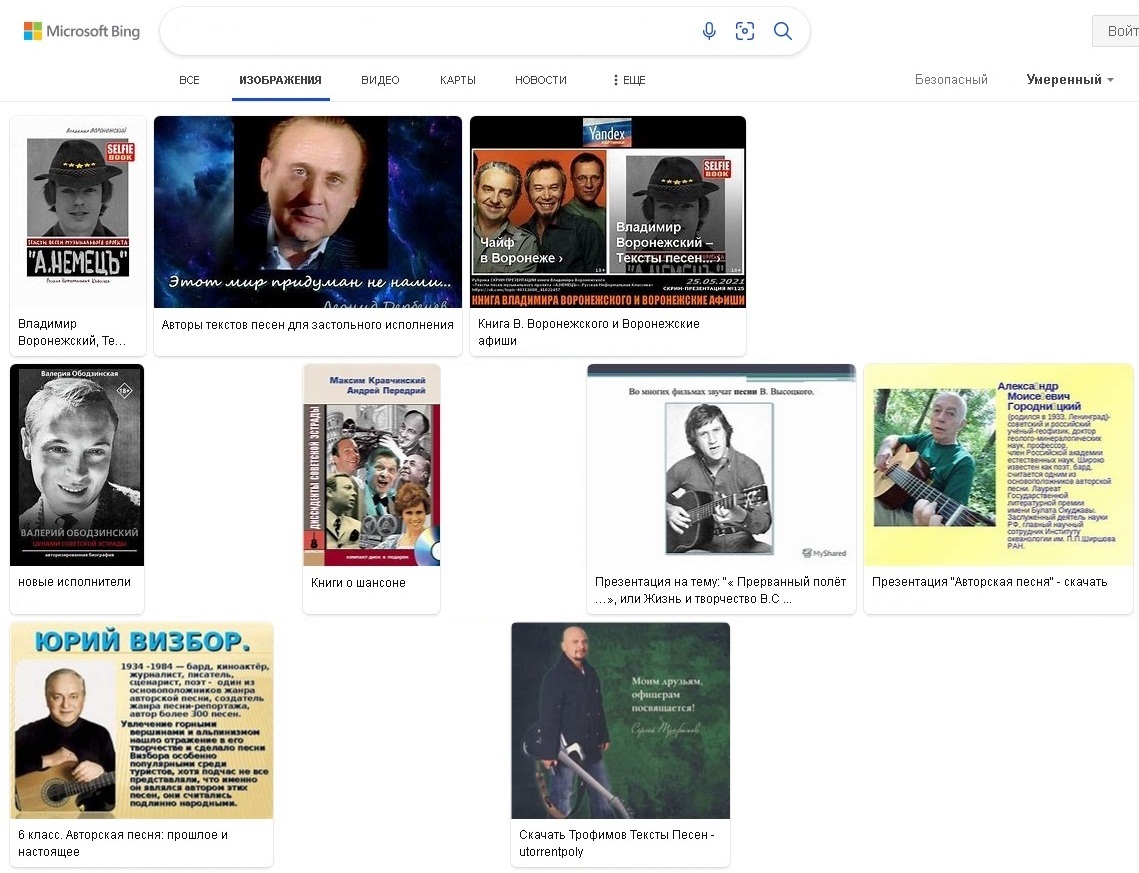
Task: Click the Microsoft Bing logo
Action: point(82,31)
